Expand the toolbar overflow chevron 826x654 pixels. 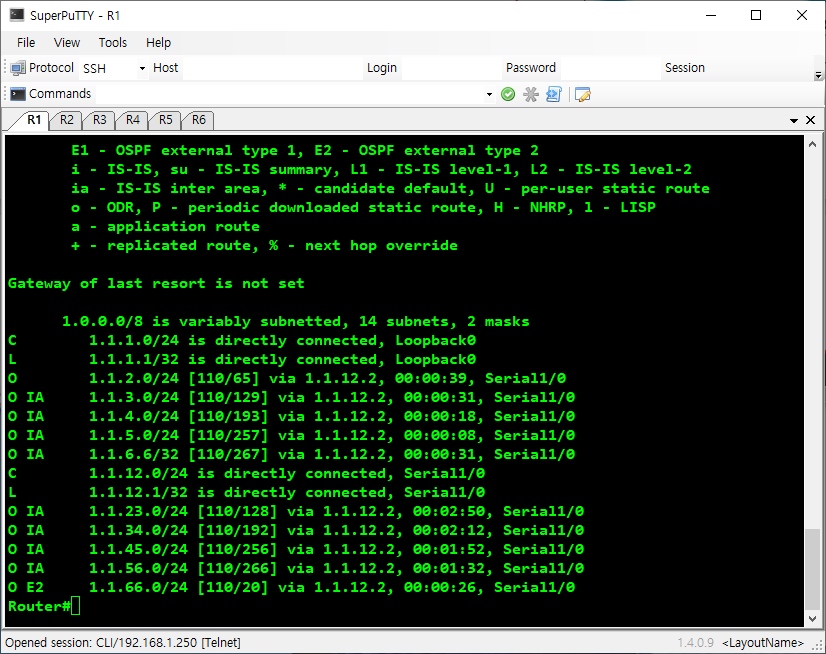(x=818, y=75)
